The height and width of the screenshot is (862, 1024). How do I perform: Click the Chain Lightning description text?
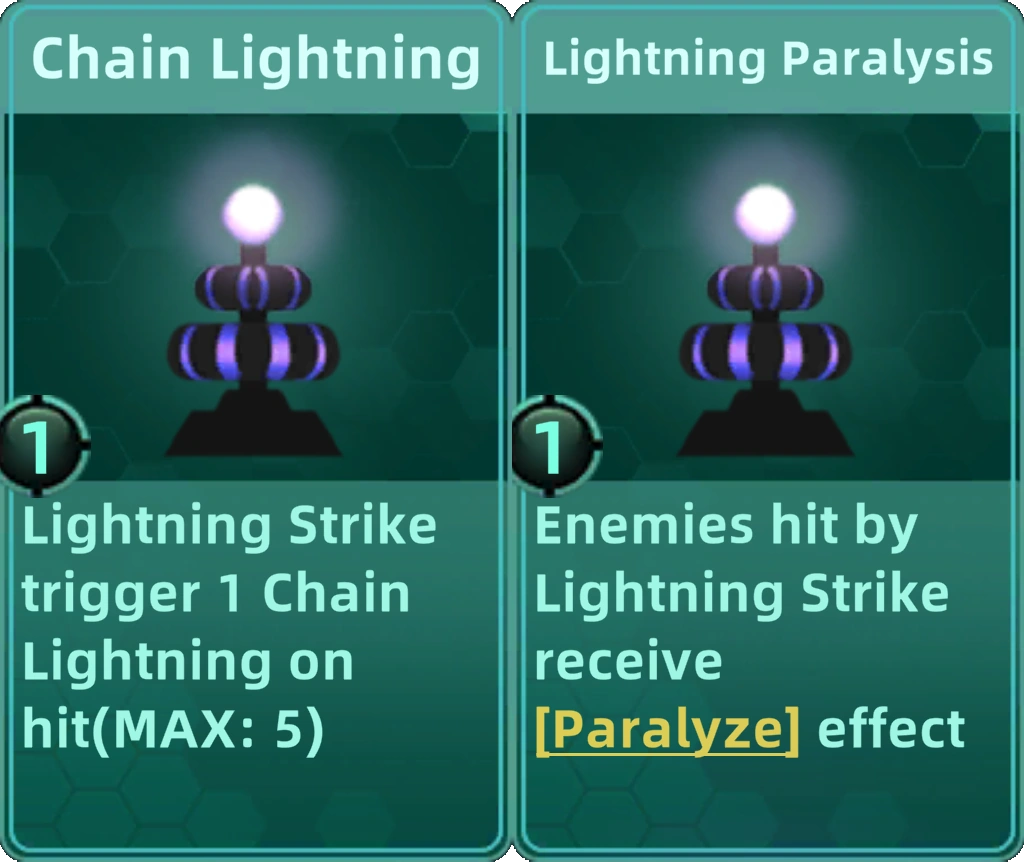pos(229,627)
